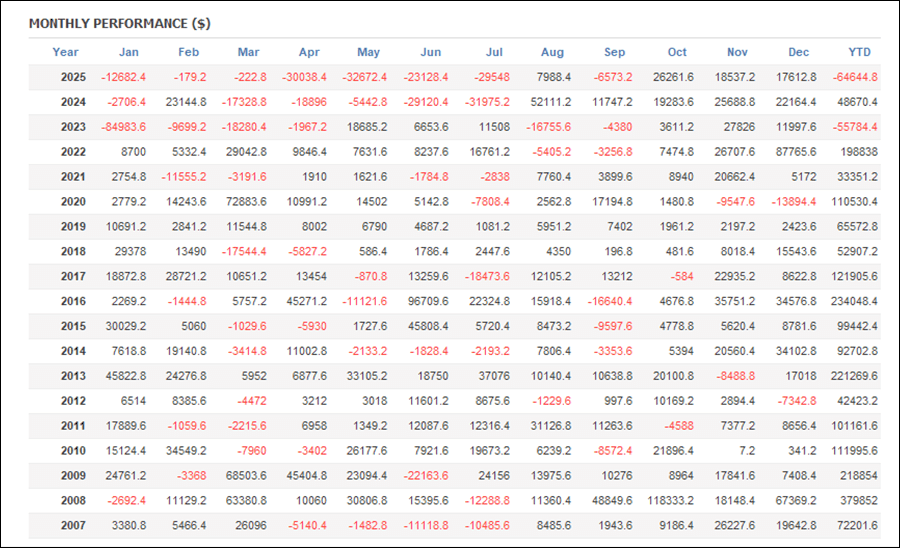
Task: Click the Year column header
Action: coord(65,52)
